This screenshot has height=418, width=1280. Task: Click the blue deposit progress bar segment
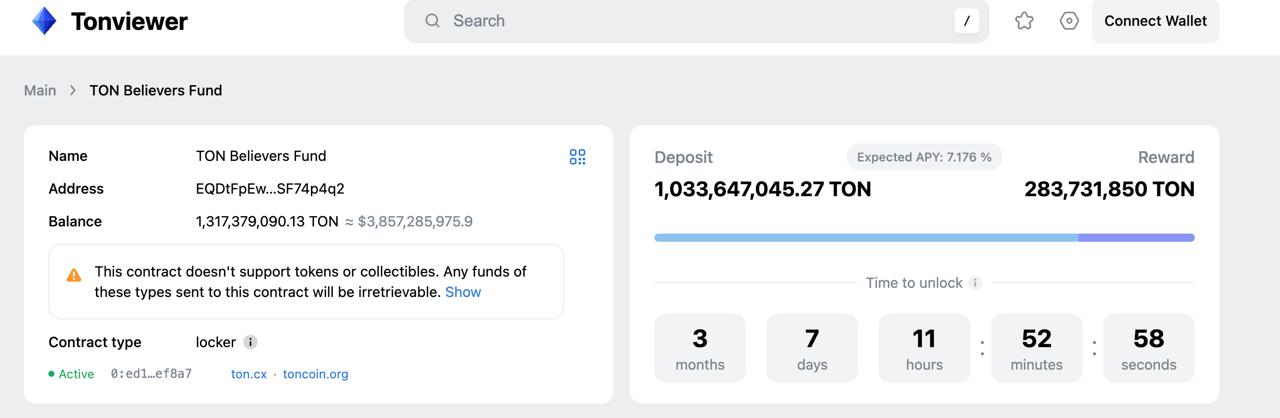[x=866, y=238]
